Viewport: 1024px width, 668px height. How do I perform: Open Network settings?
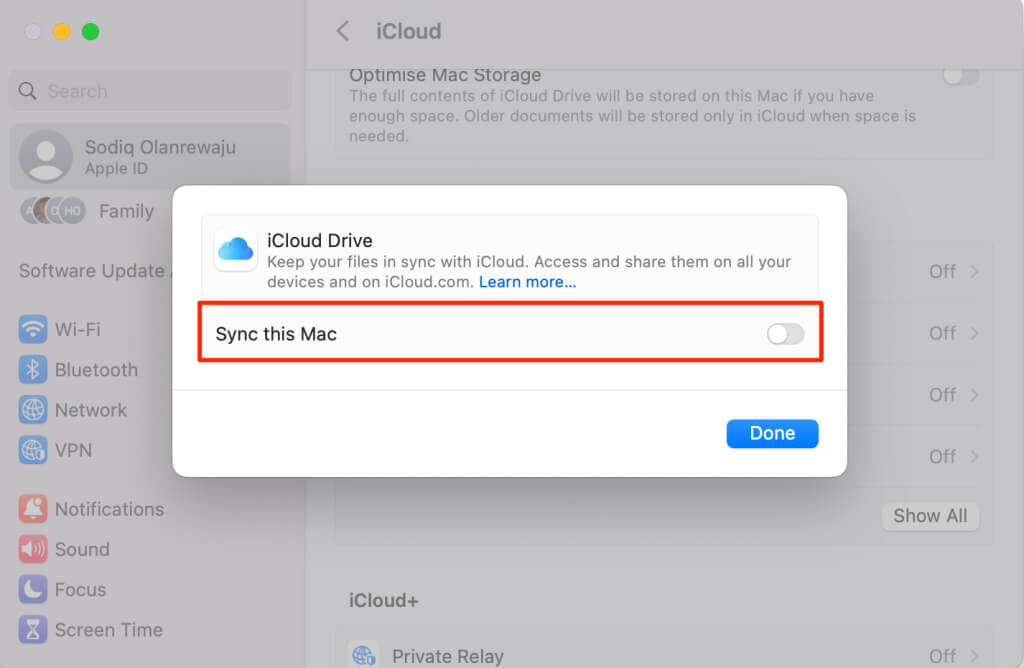91,410
